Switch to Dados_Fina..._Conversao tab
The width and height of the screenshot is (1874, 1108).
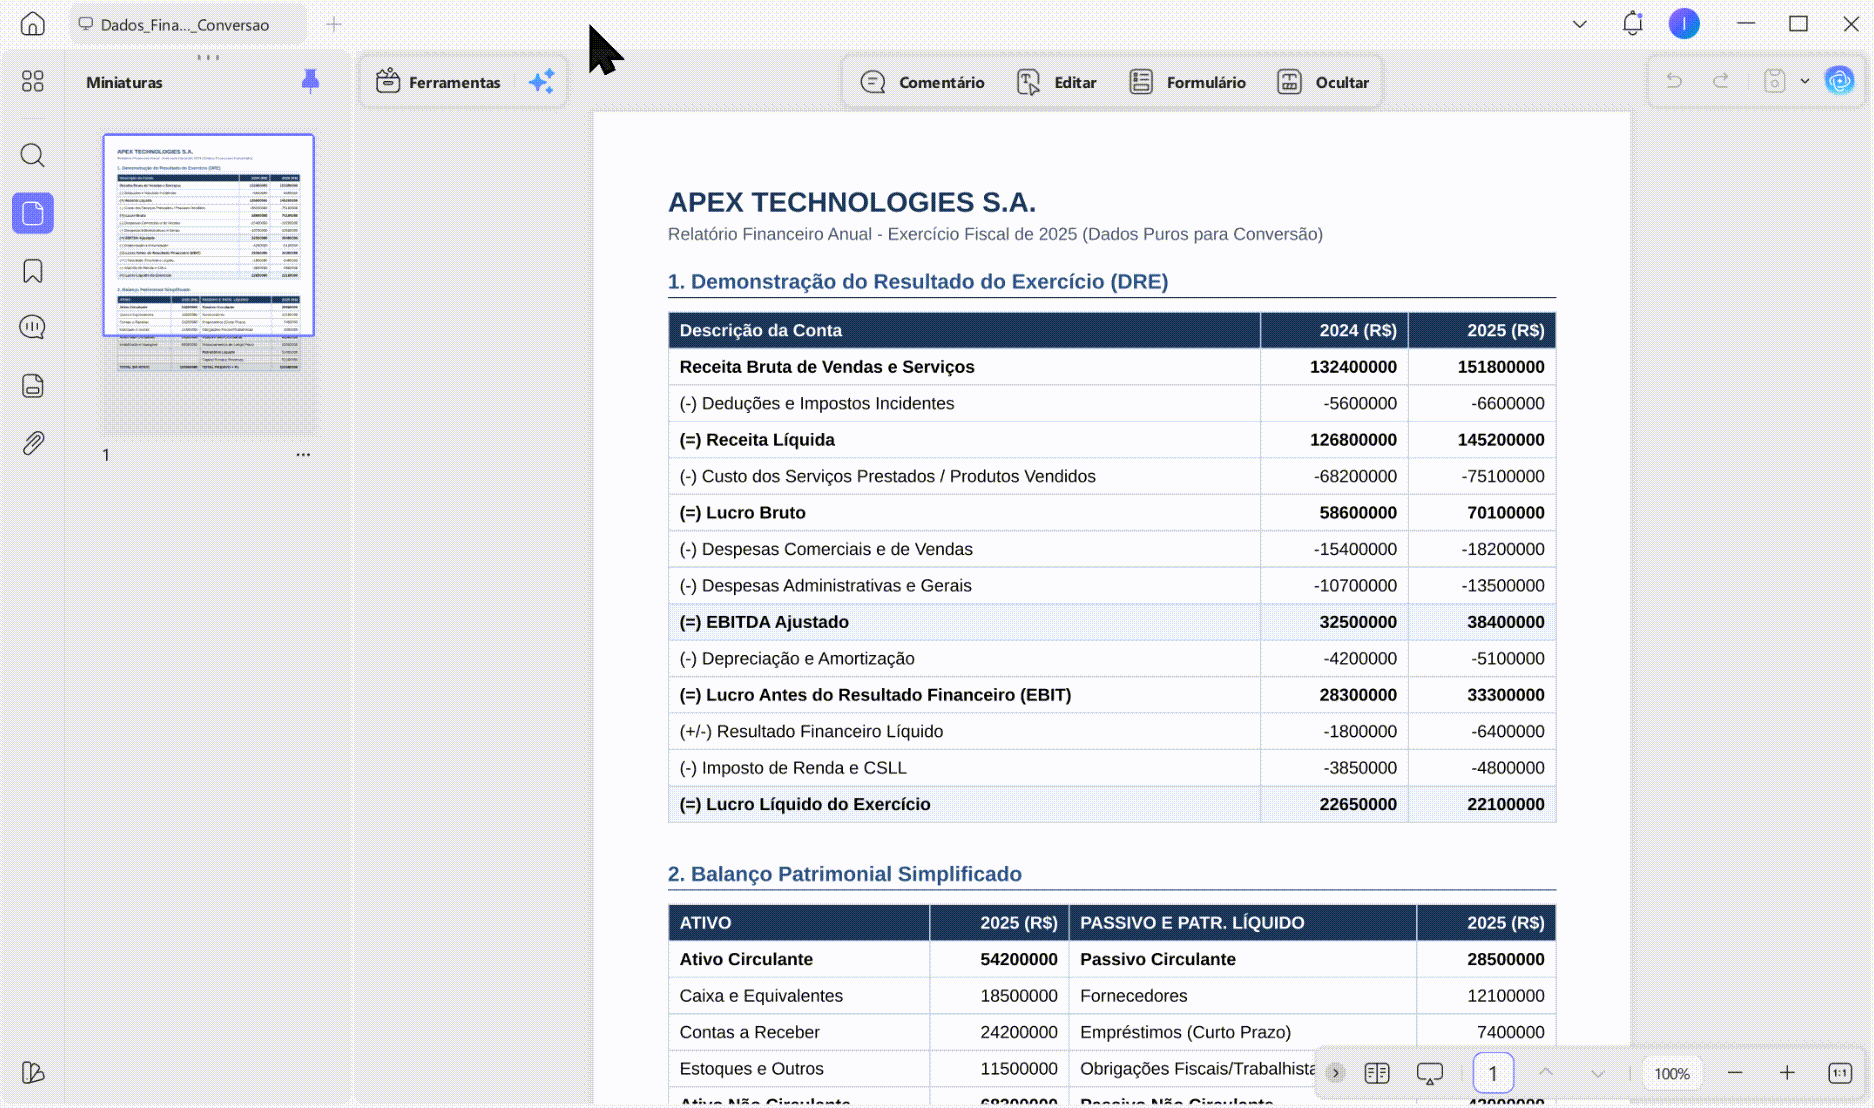(187, 24)
